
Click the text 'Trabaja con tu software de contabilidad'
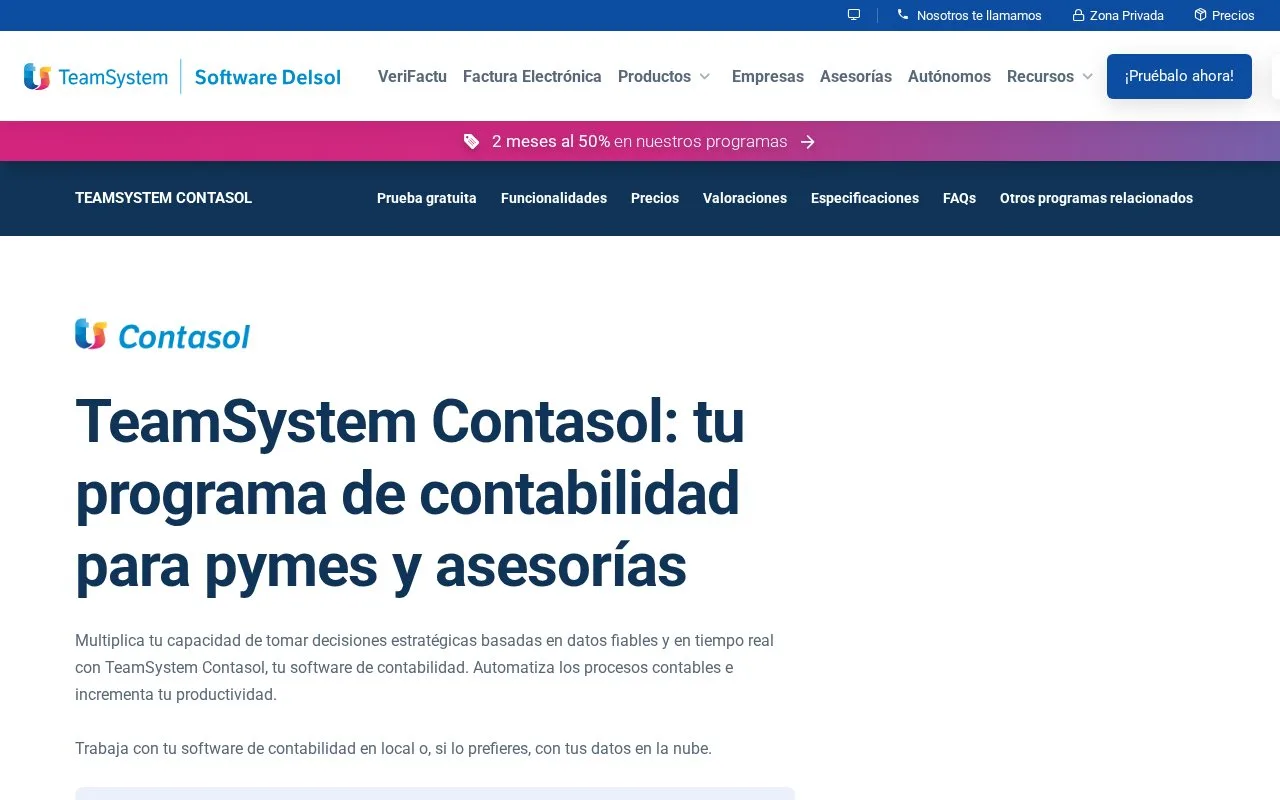coord(393,748)
